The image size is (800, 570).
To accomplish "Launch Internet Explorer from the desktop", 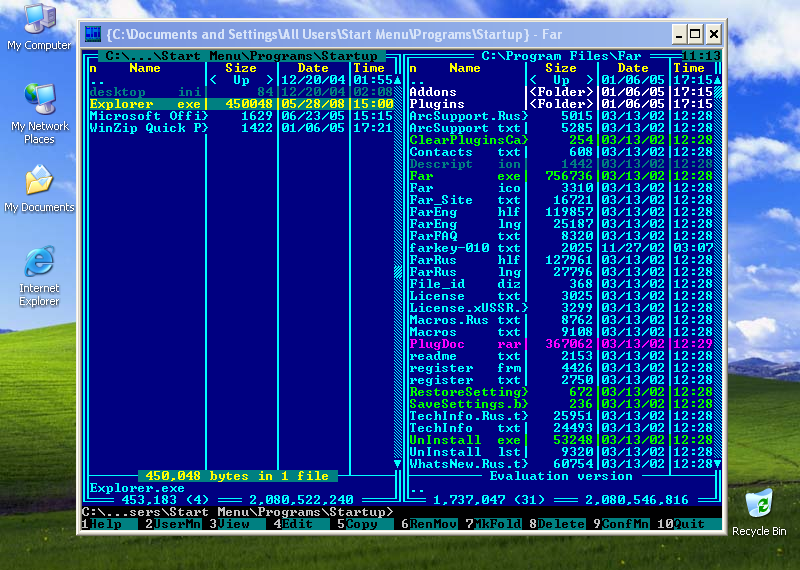I will tap(39, 276).
